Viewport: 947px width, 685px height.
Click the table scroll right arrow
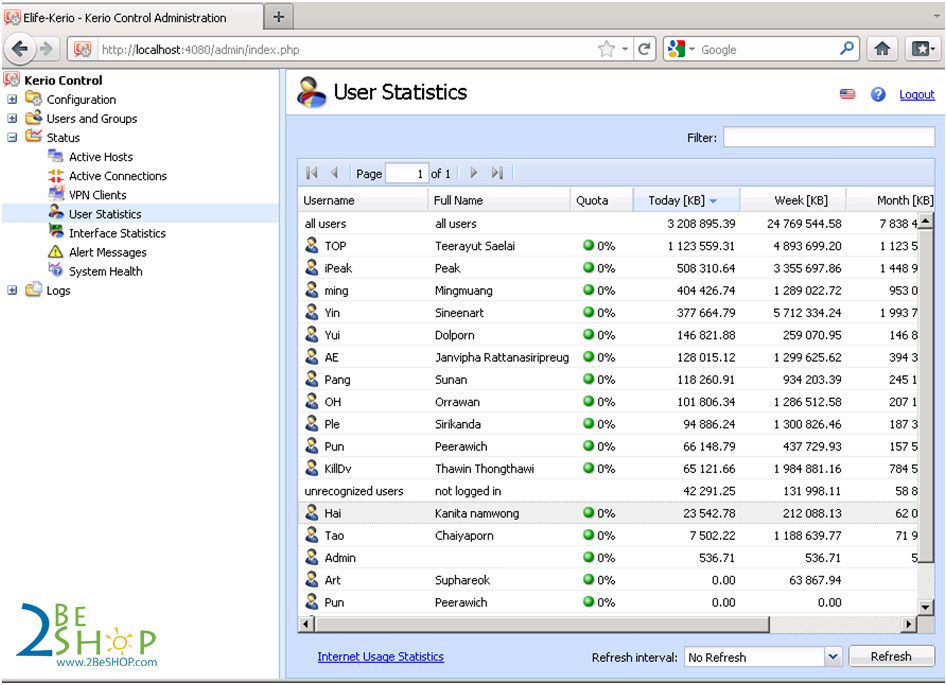point(908,624)
